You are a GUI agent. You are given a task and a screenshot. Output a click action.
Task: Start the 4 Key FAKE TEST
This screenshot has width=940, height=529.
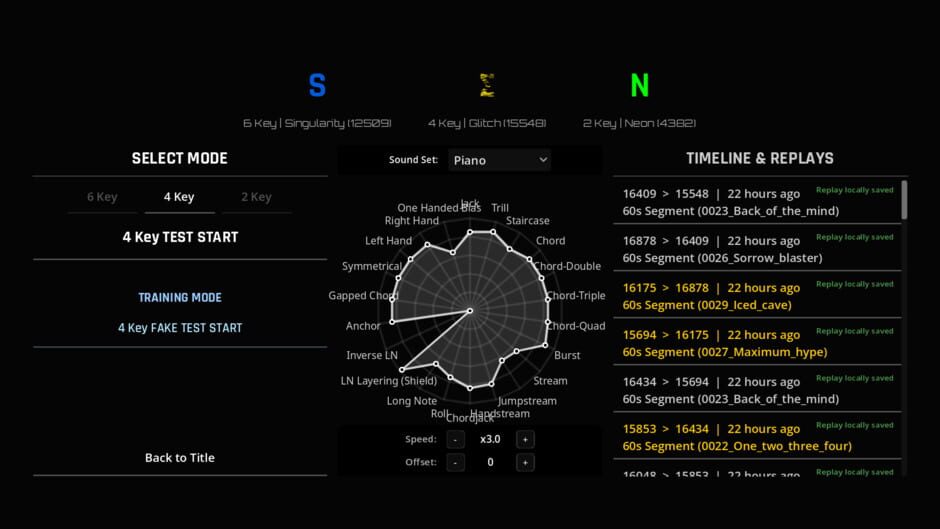pos(180,328)
